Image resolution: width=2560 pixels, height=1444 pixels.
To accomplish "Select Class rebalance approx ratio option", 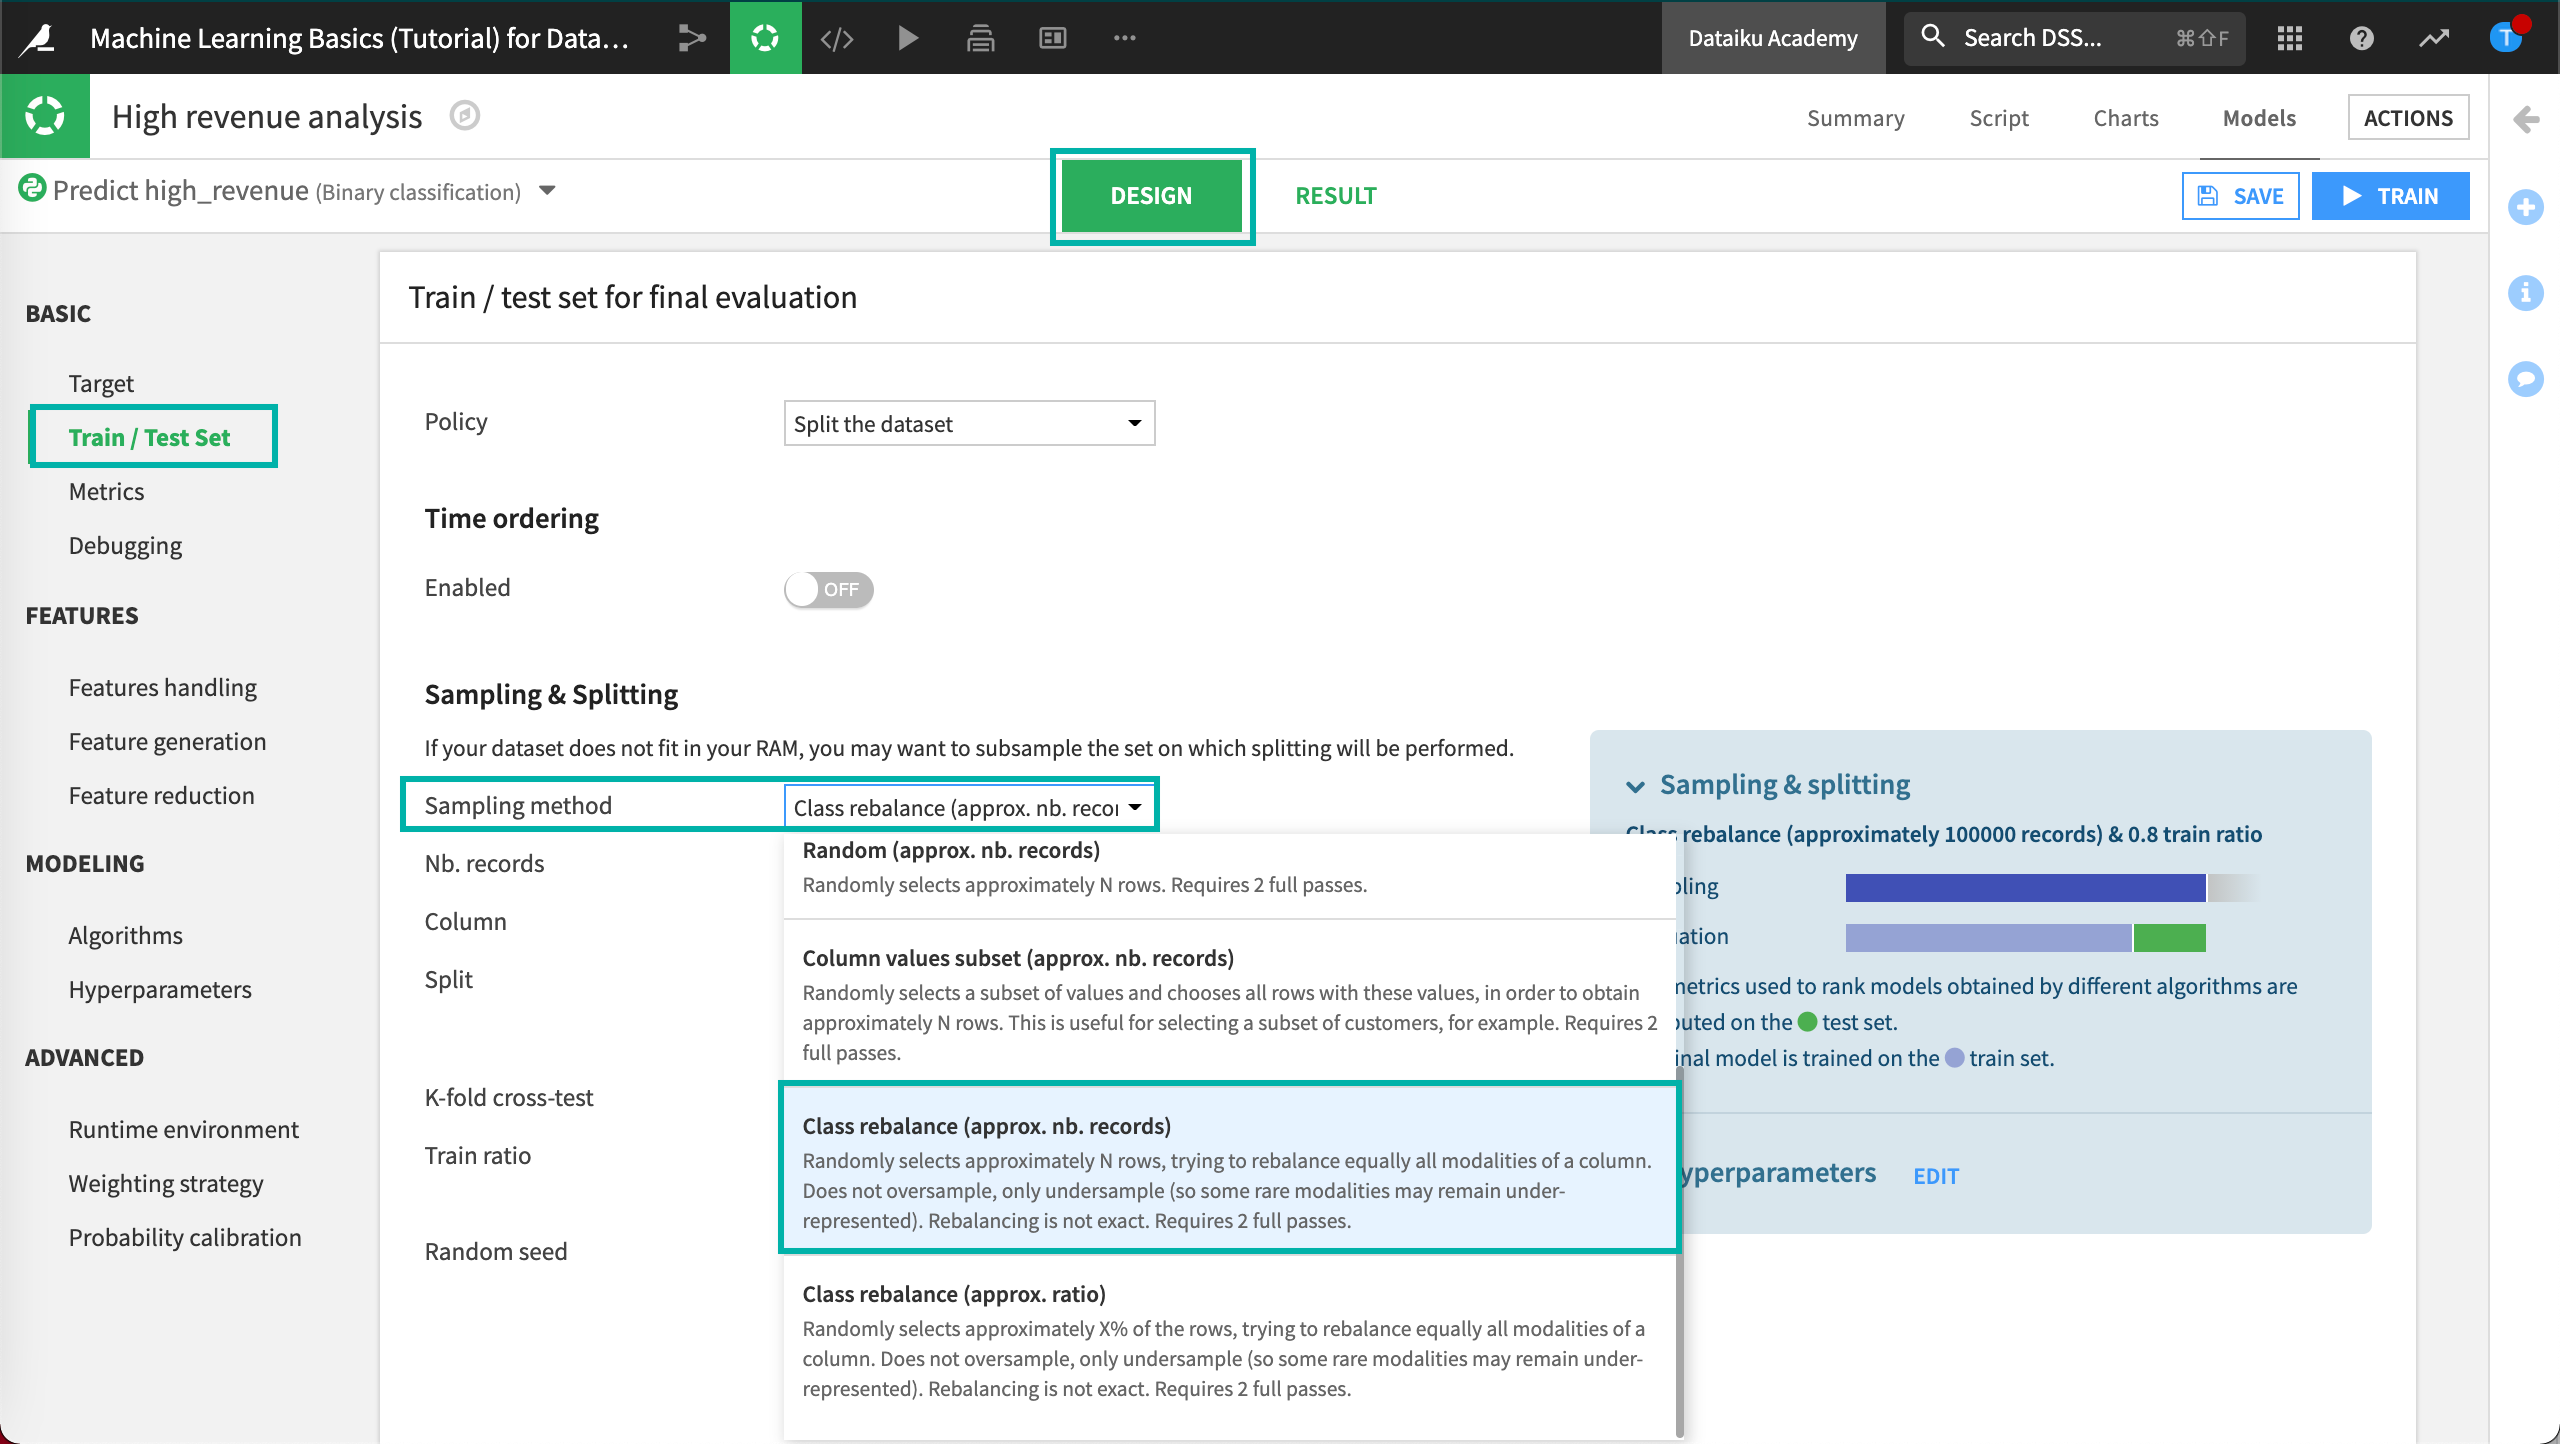I will (x=1229, y=1338).
